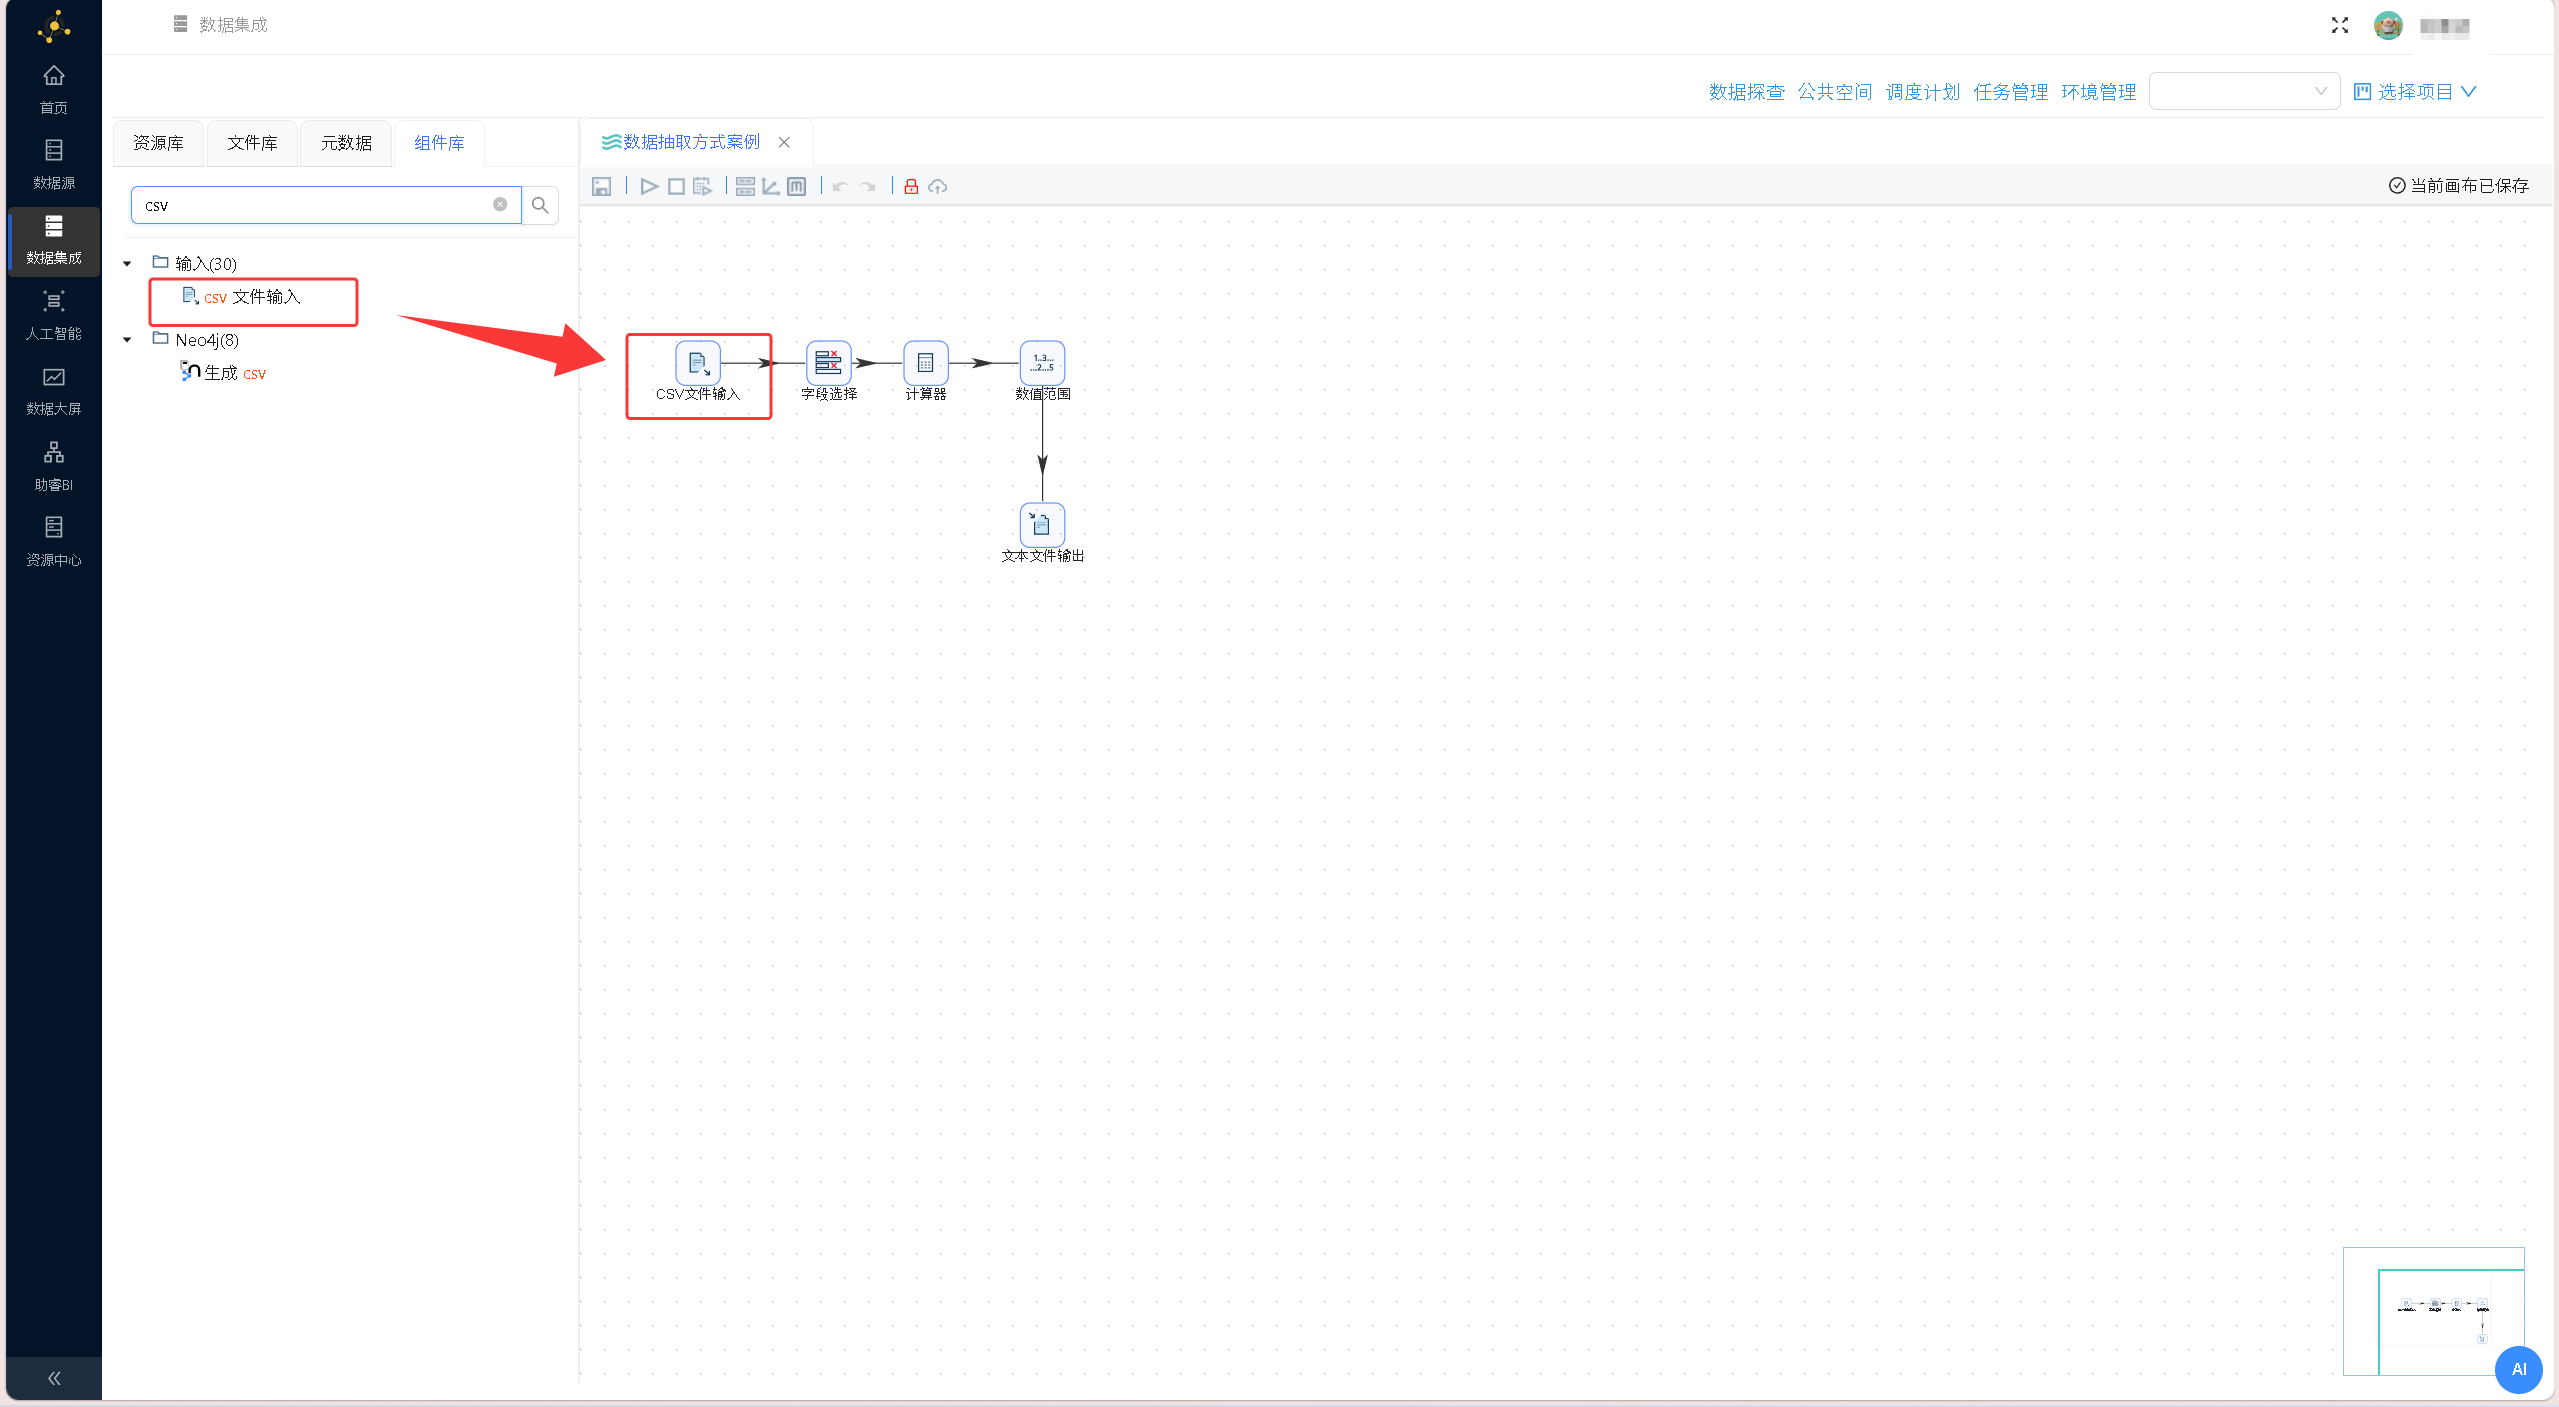Open 资源中心 in the sidebar
The image size is (2559, 1407).
[54, 542]
